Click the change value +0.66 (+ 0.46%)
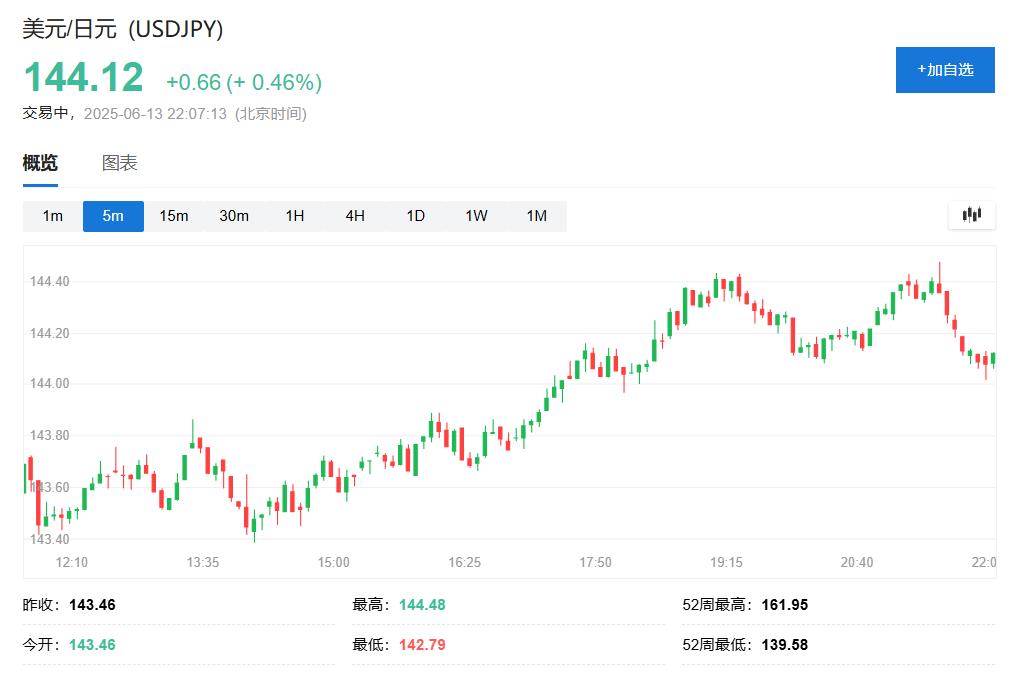 pos(244,82)
